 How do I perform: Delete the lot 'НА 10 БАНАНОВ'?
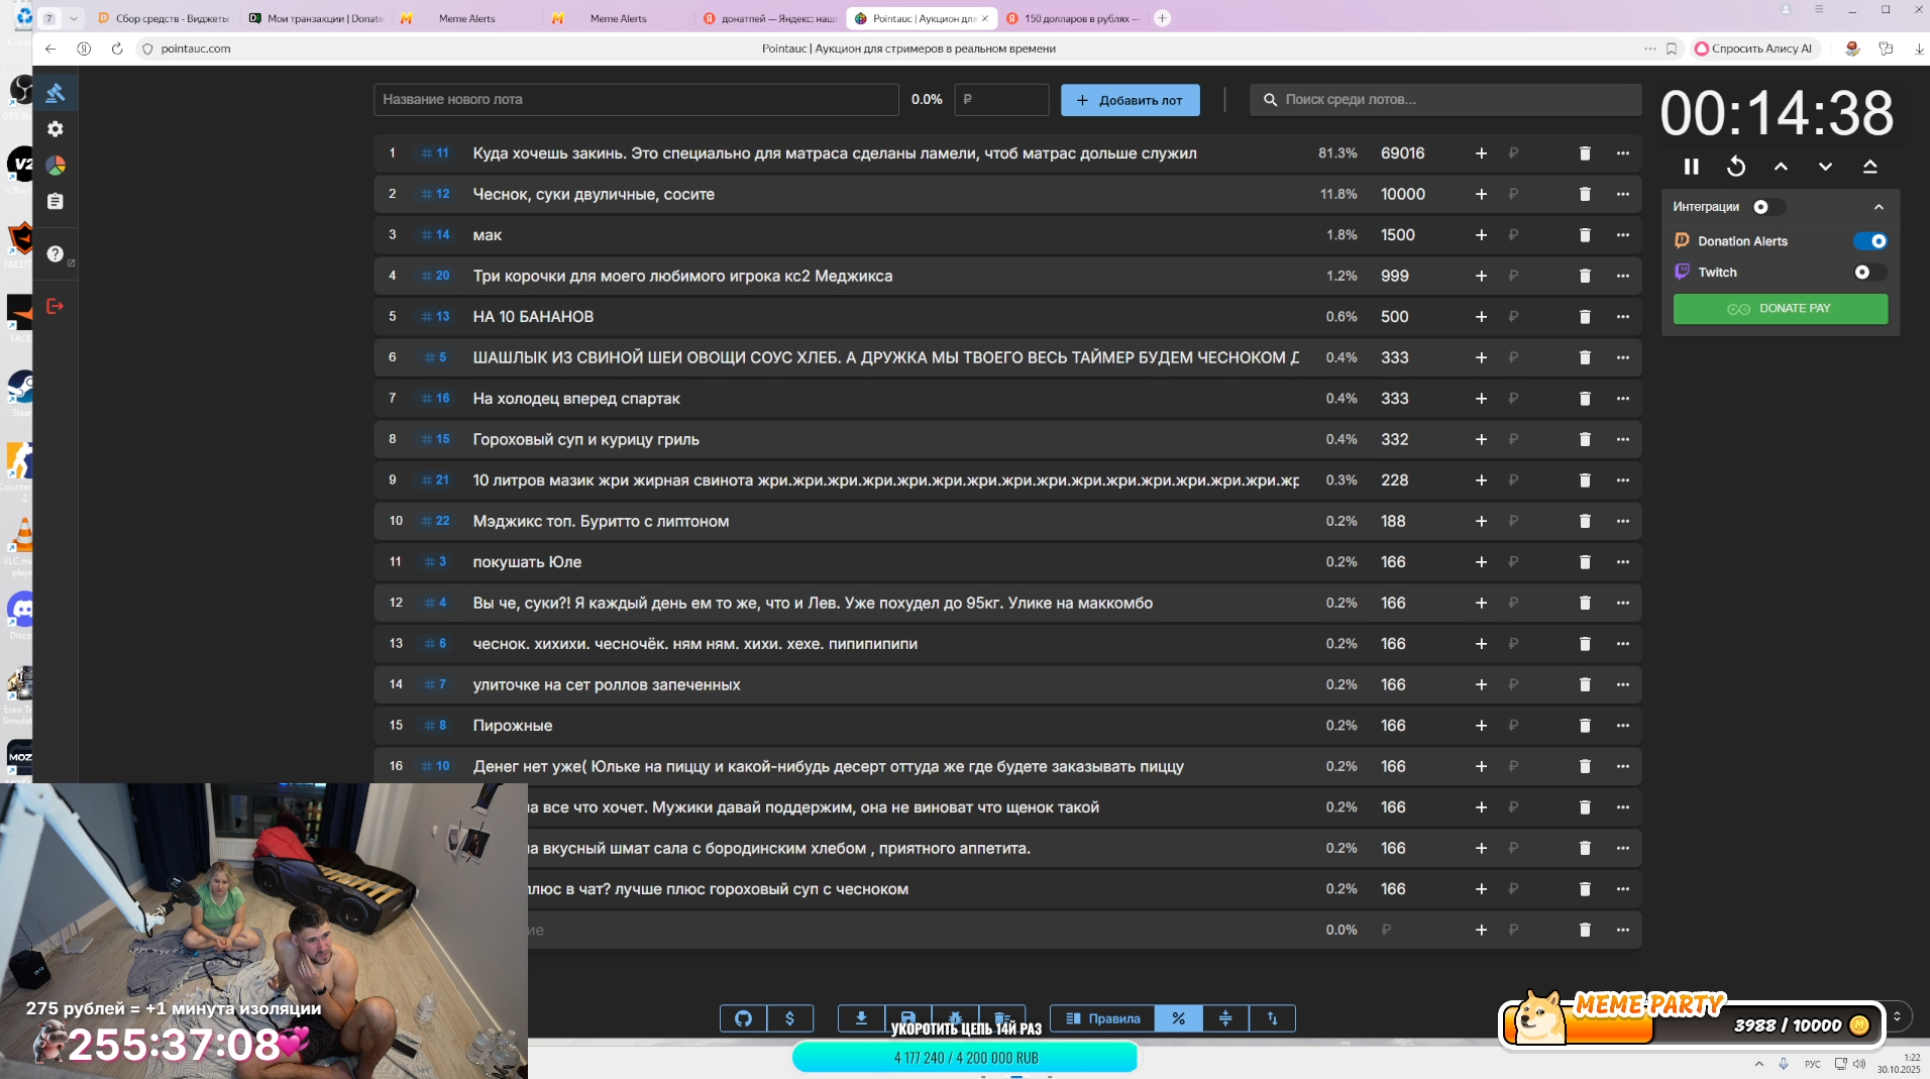[1585, 317]
